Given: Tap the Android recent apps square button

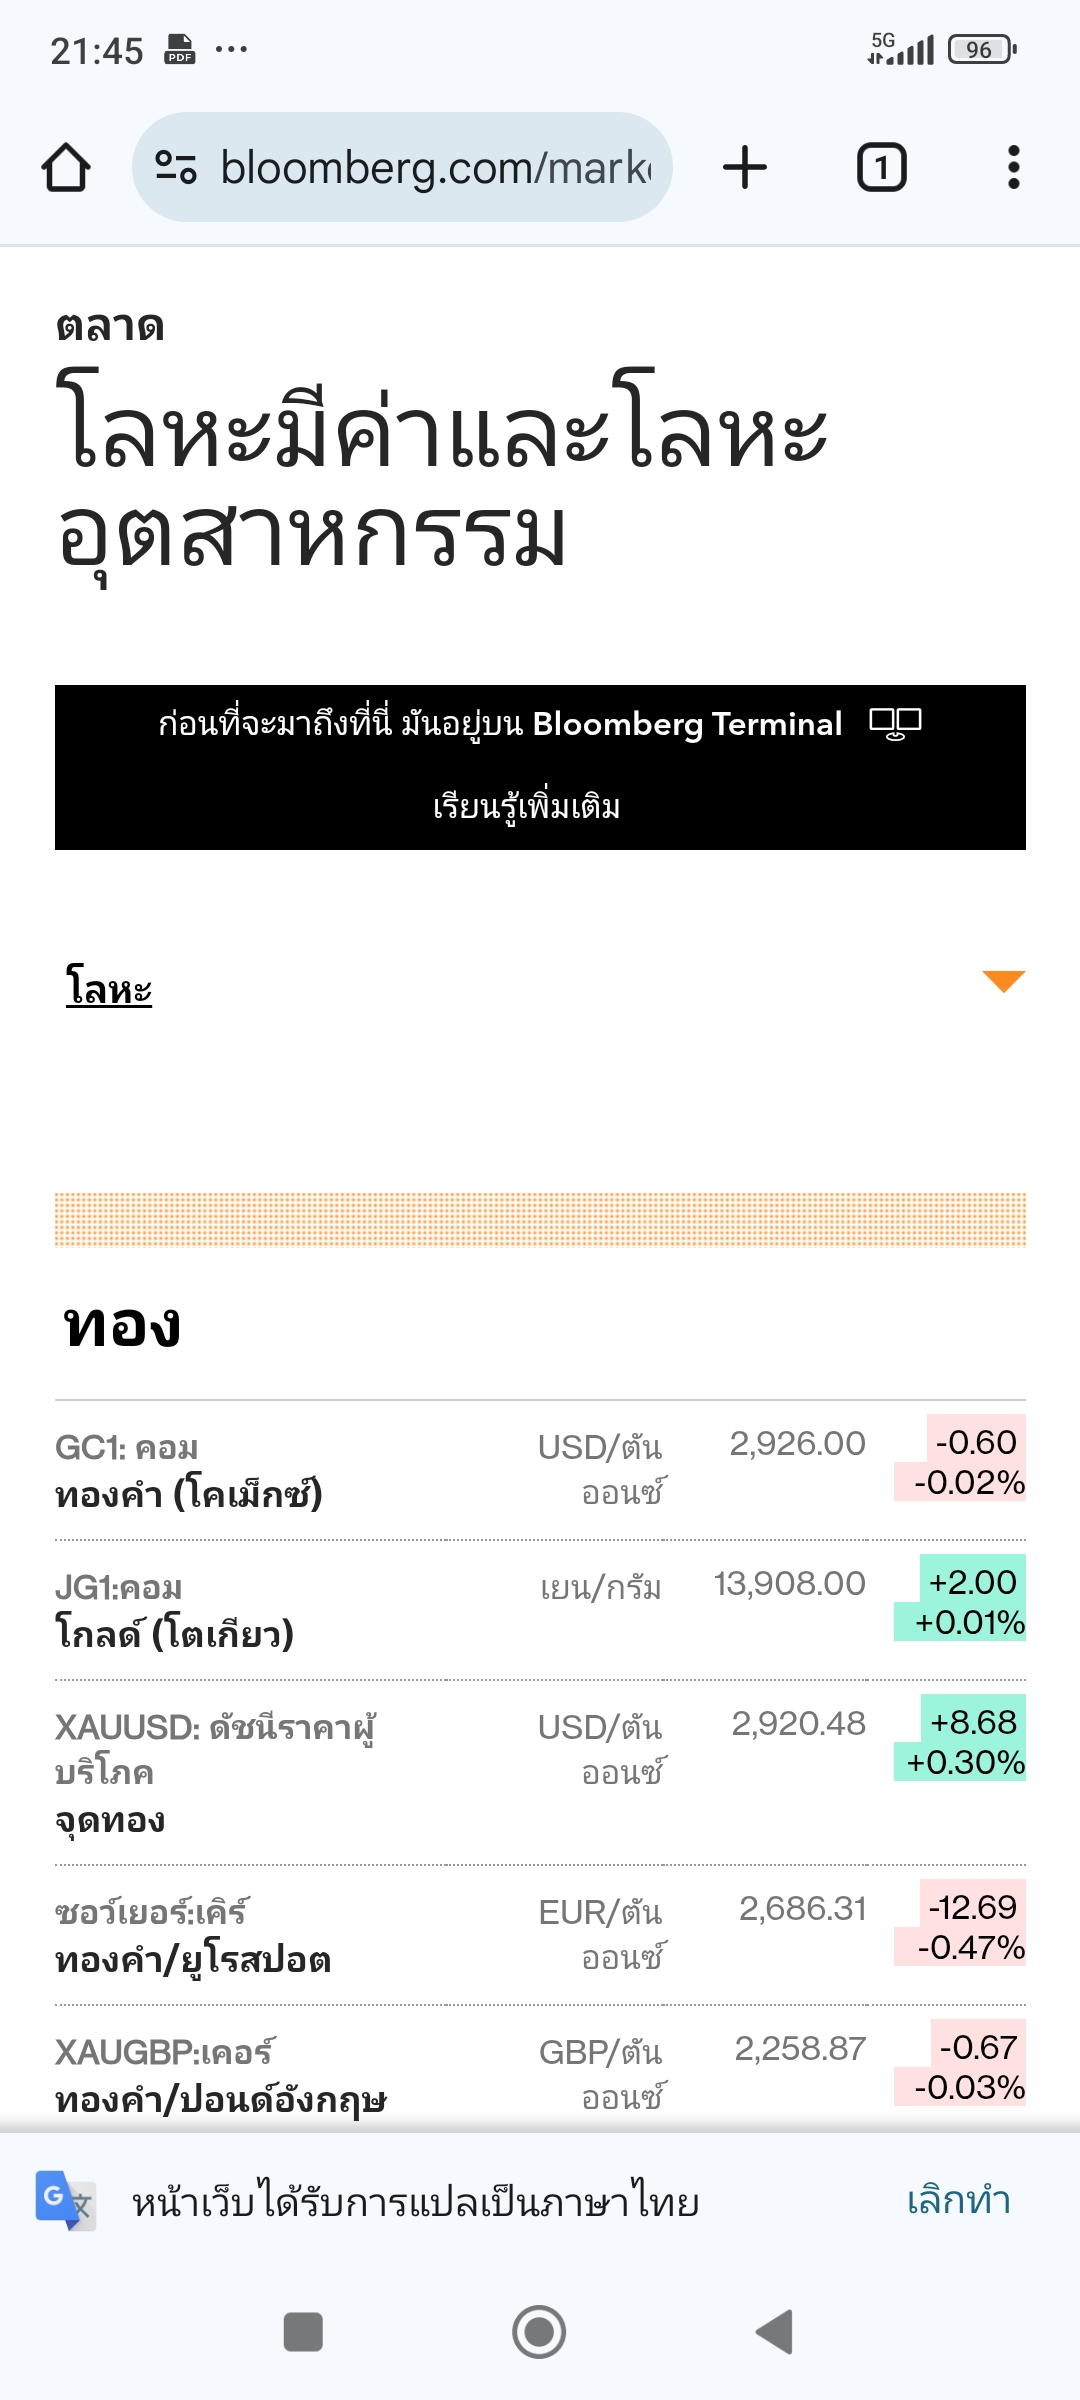Looking at the screenshot, I should point(303,2332).
